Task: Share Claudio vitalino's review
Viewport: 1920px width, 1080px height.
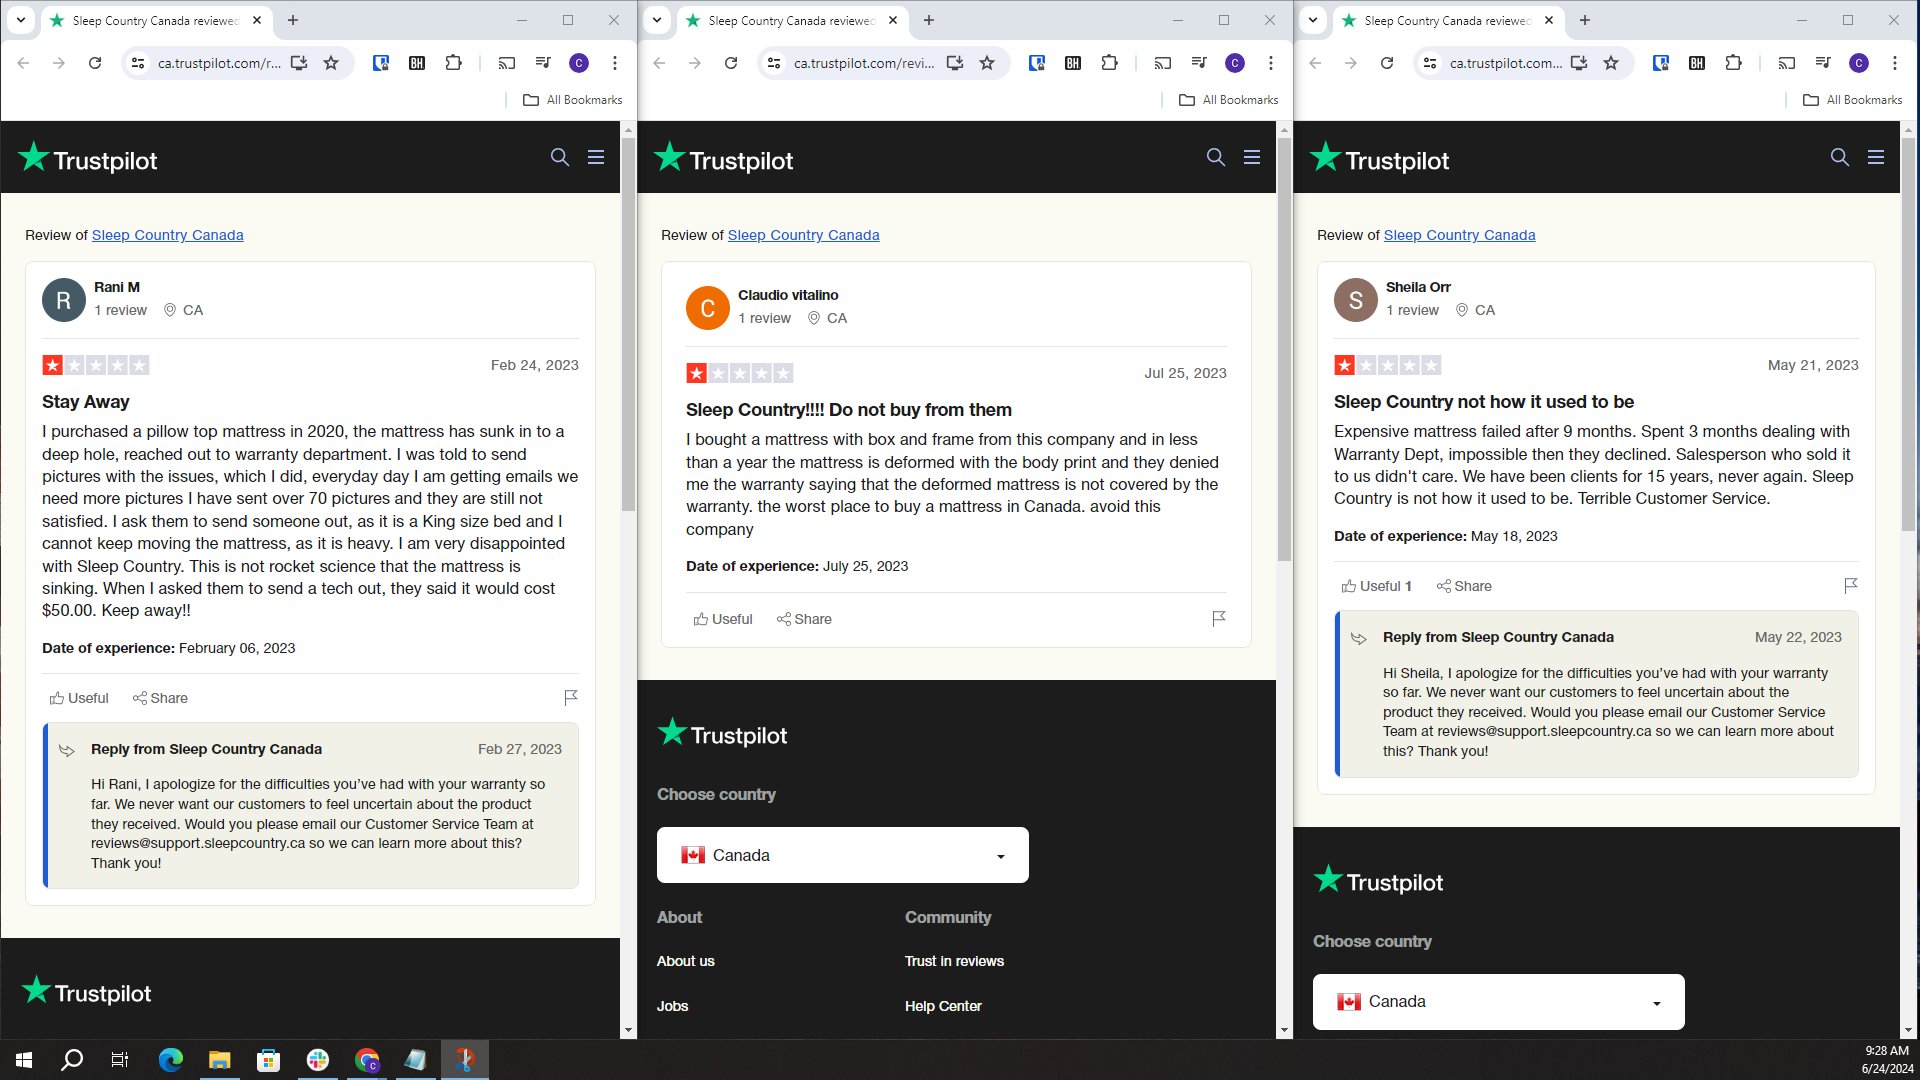Action: coord(804,619)
